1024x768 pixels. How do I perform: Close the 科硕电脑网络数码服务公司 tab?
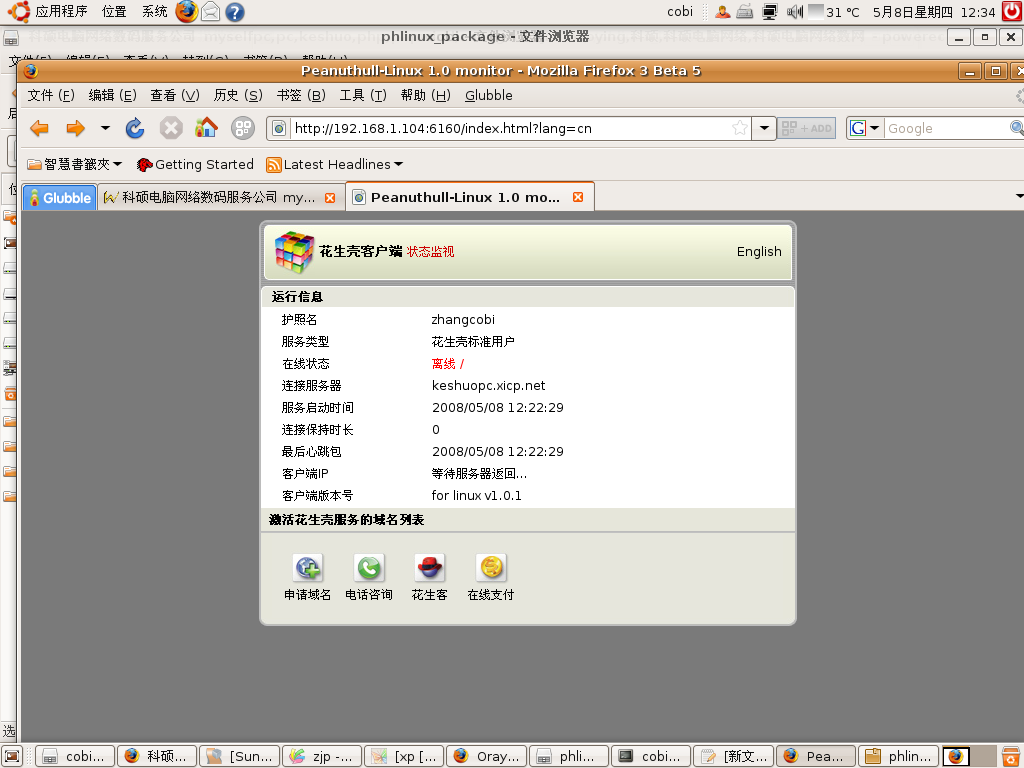click(330, 198)
